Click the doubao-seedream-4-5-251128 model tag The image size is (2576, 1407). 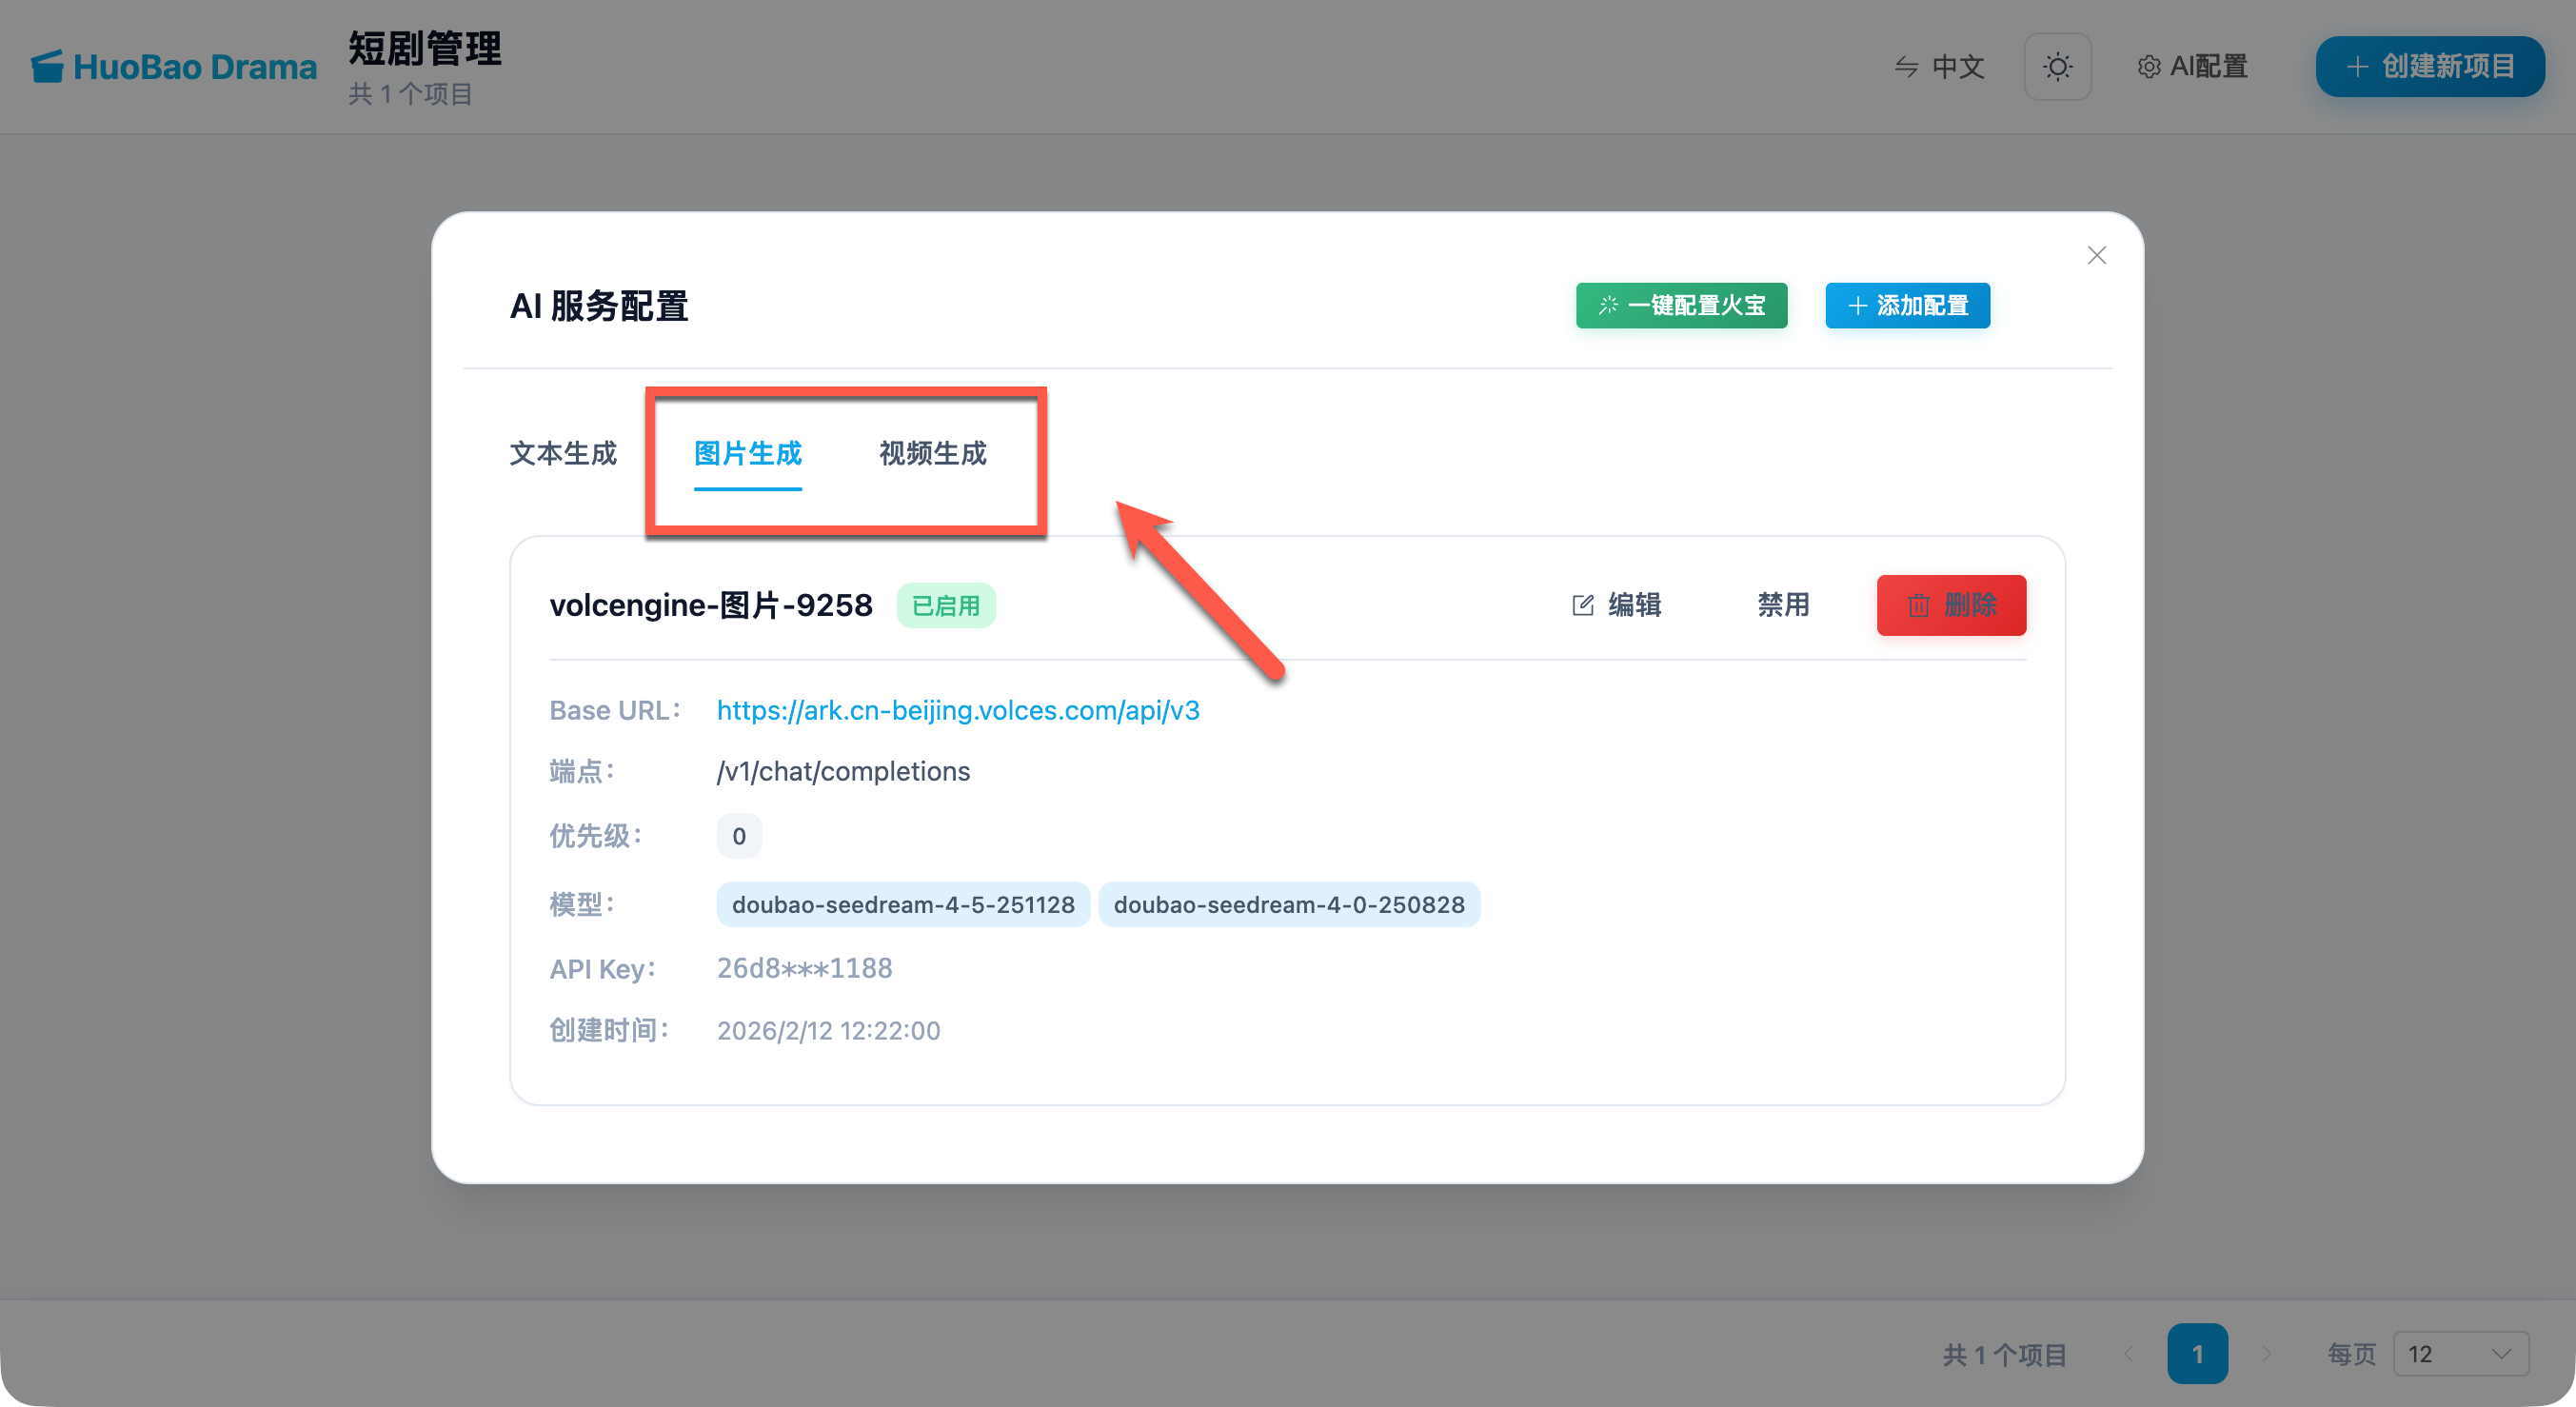click(902, 904)
